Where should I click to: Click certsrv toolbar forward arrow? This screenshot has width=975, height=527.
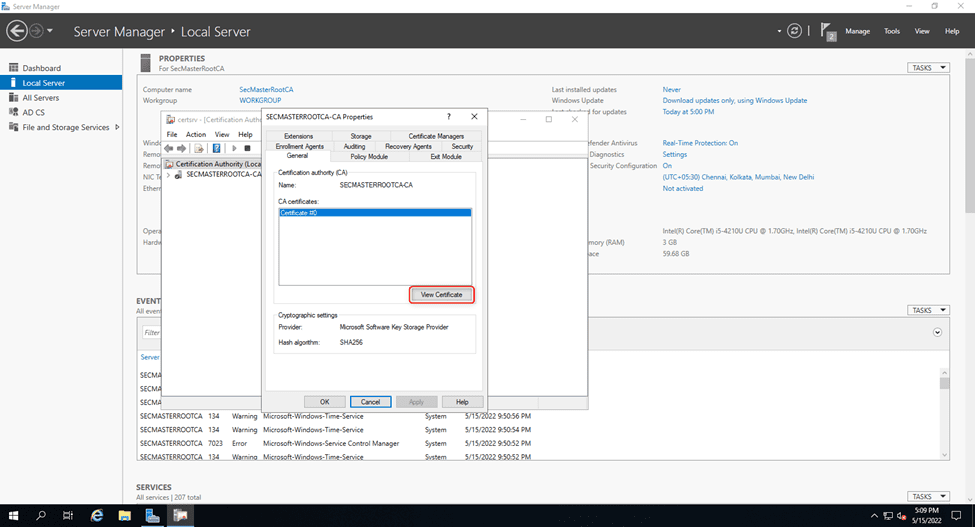[182, 149]
